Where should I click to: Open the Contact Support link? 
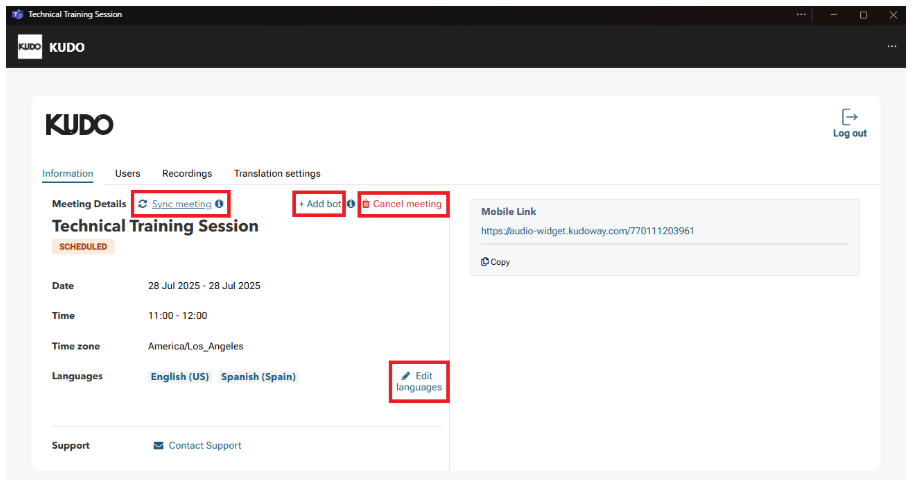(x=205, y=446)
